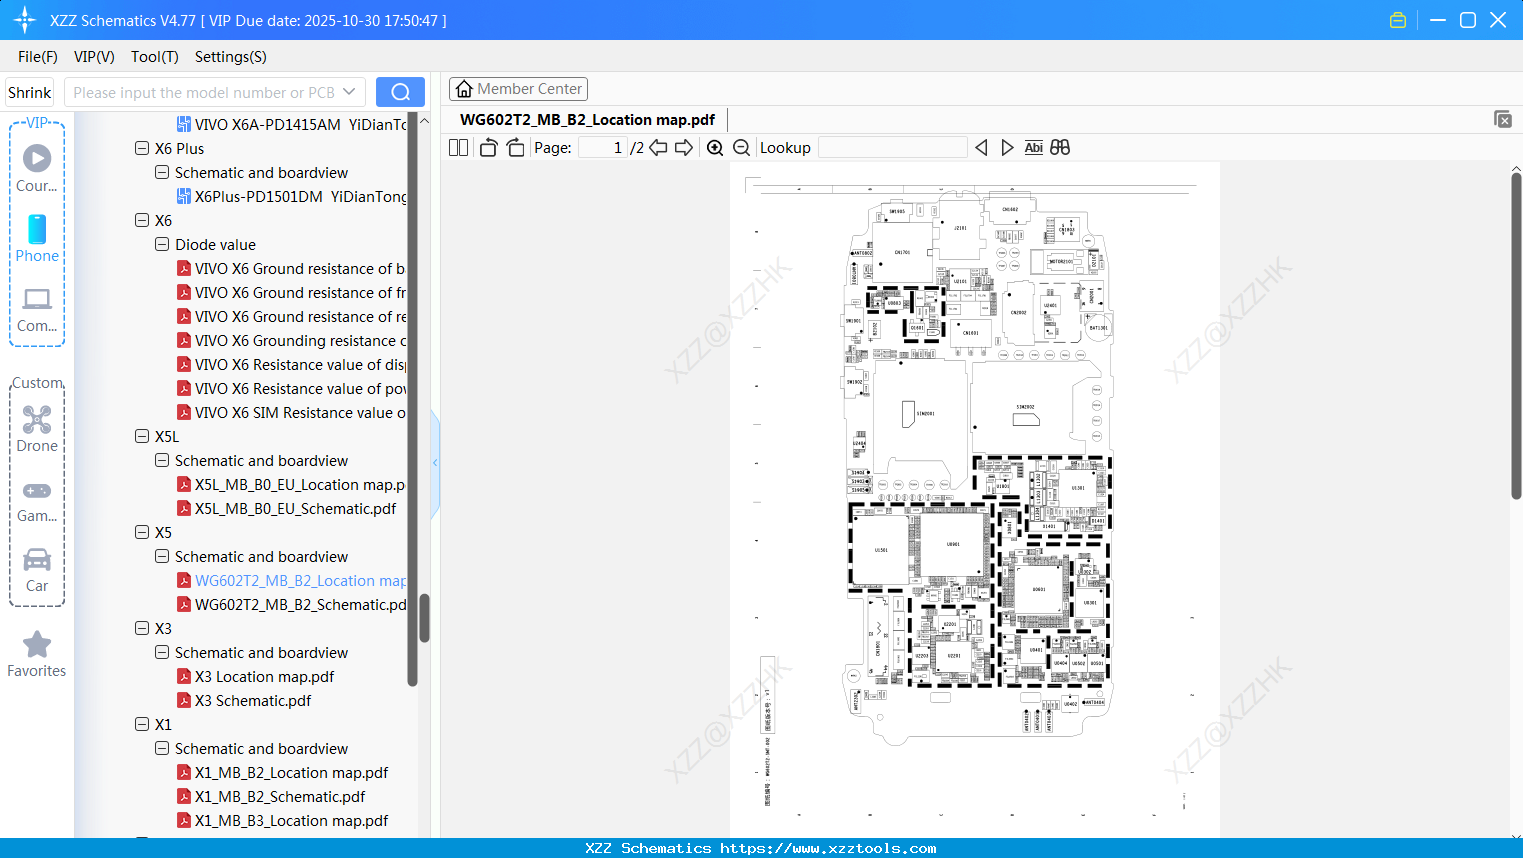
Task: Click the Member Center button
Action: (x=518, y=88)
